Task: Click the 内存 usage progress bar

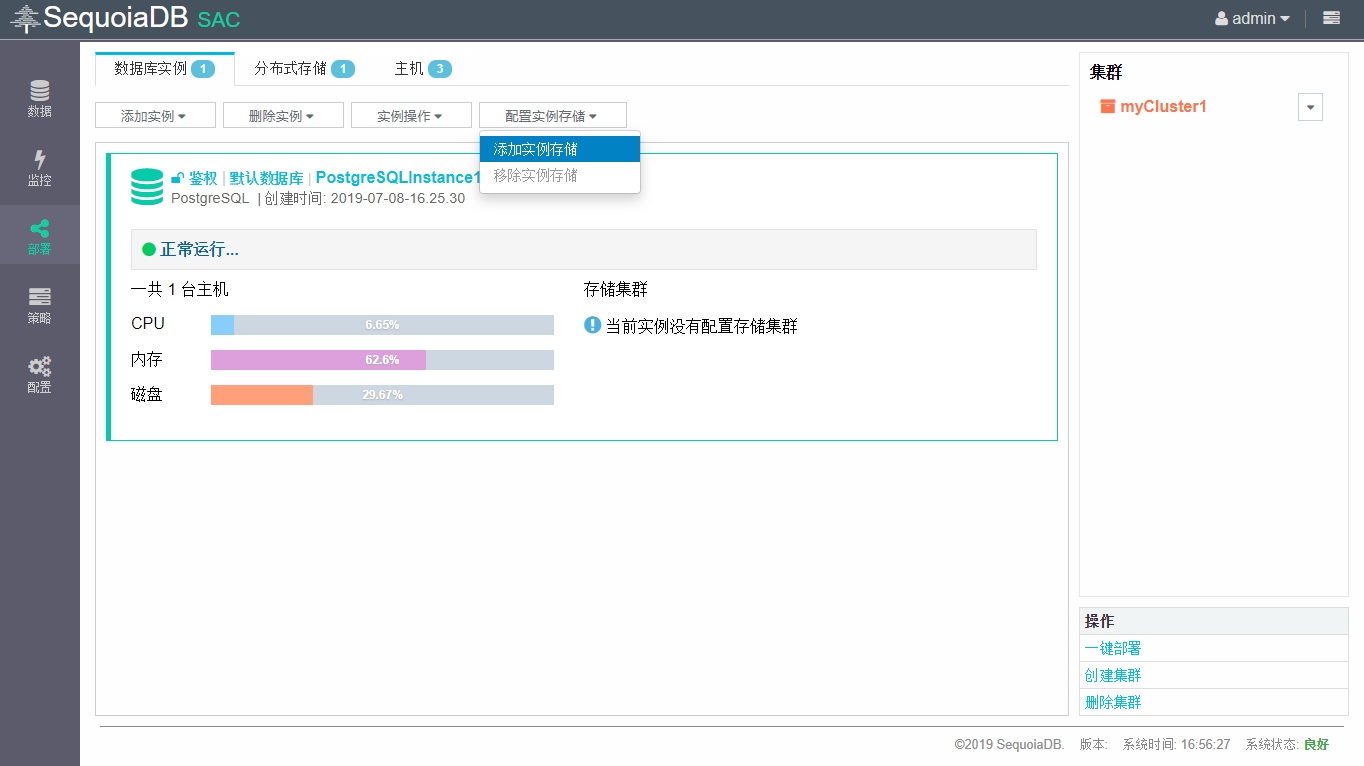Action: (x=382, y=360)
